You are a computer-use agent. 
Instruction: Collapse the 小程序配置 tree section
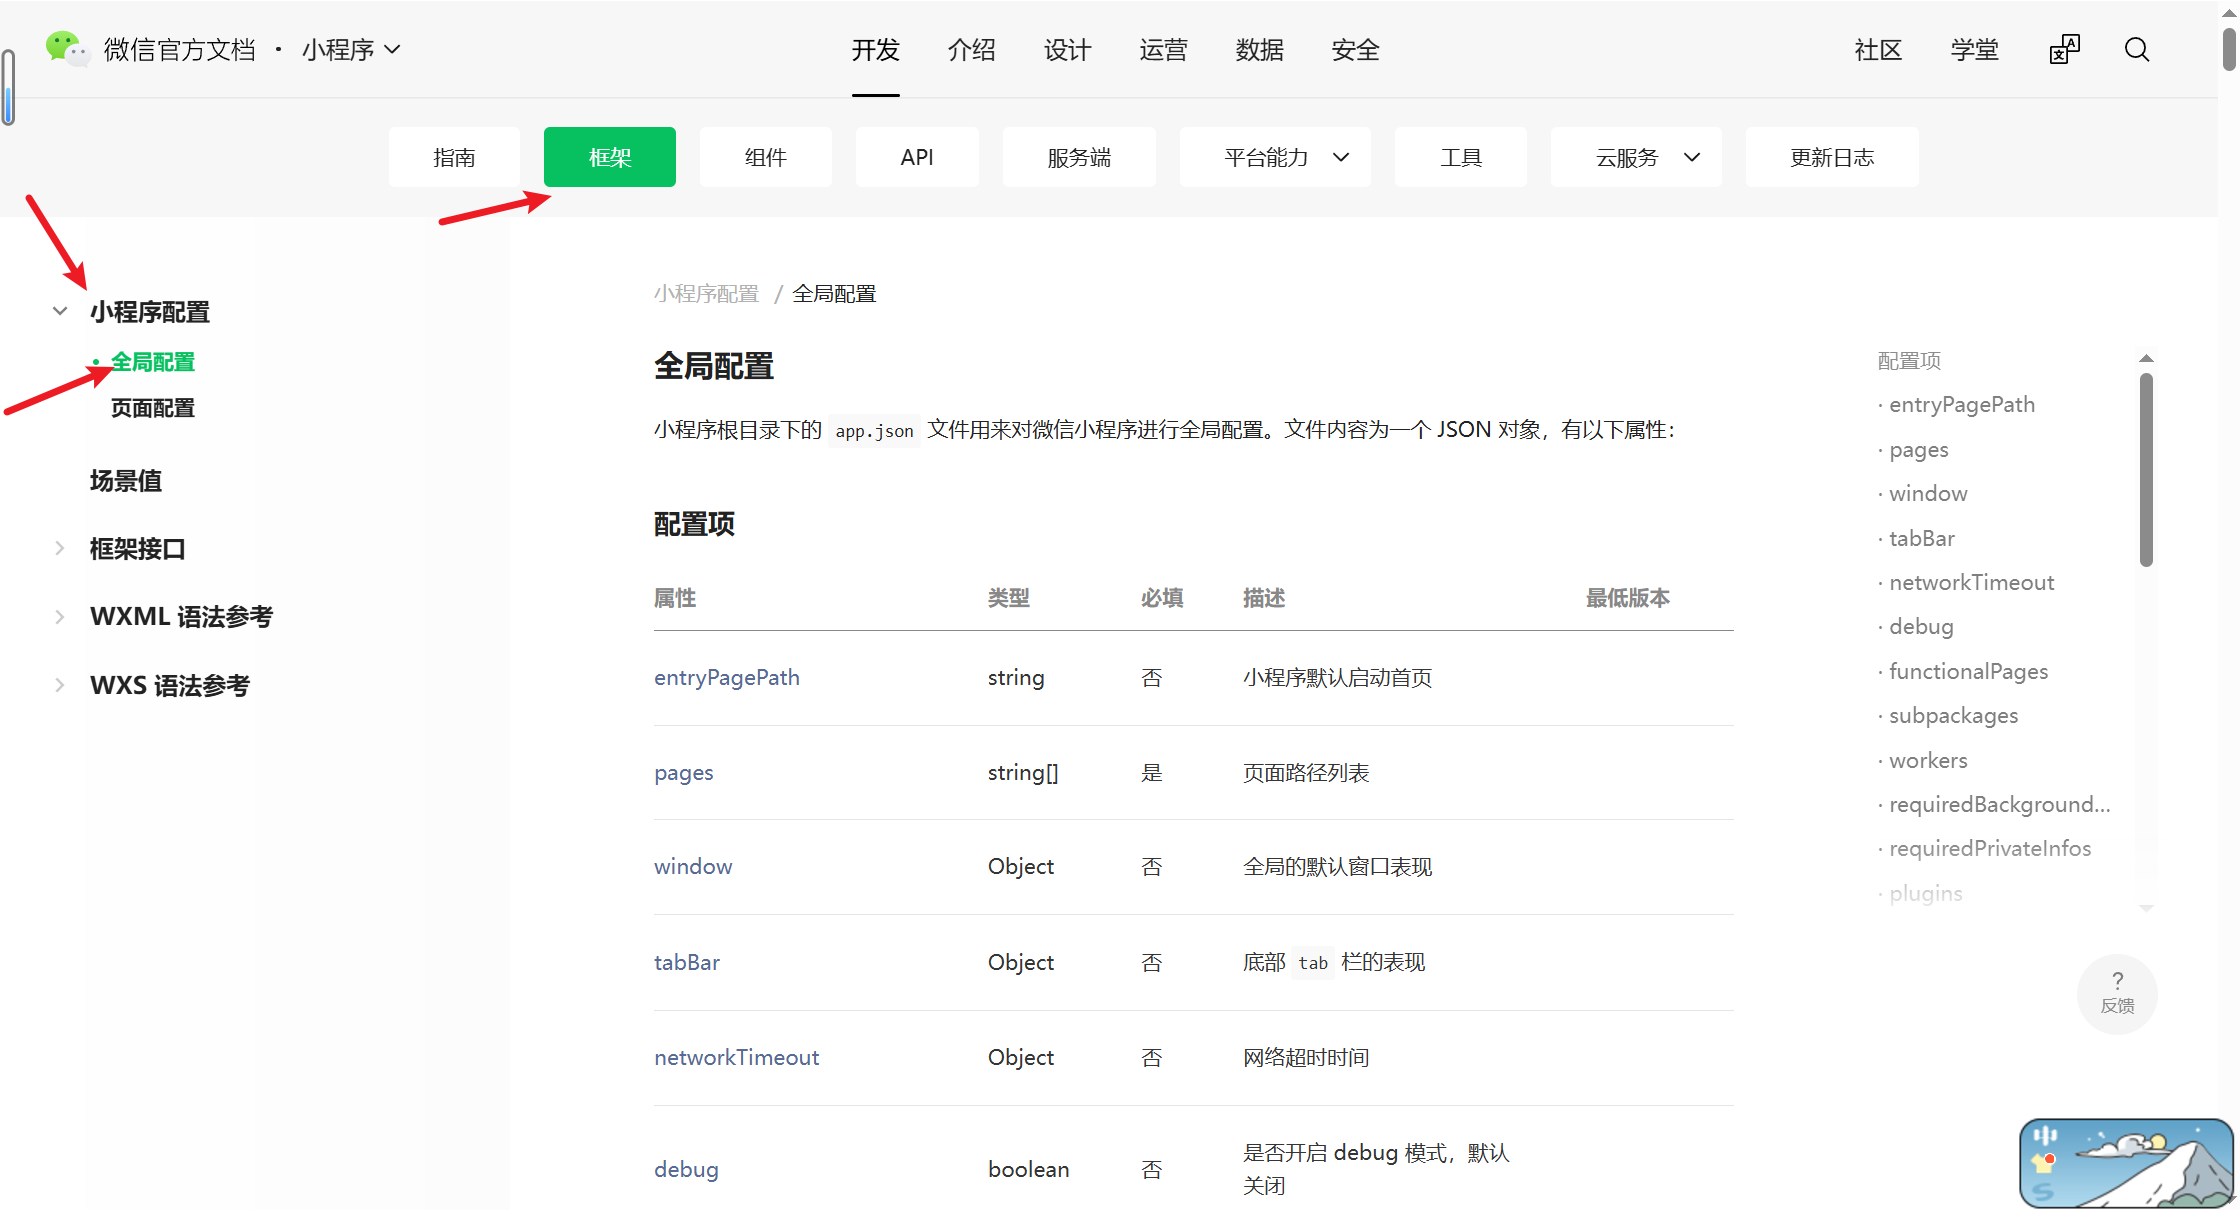(60, 311)
